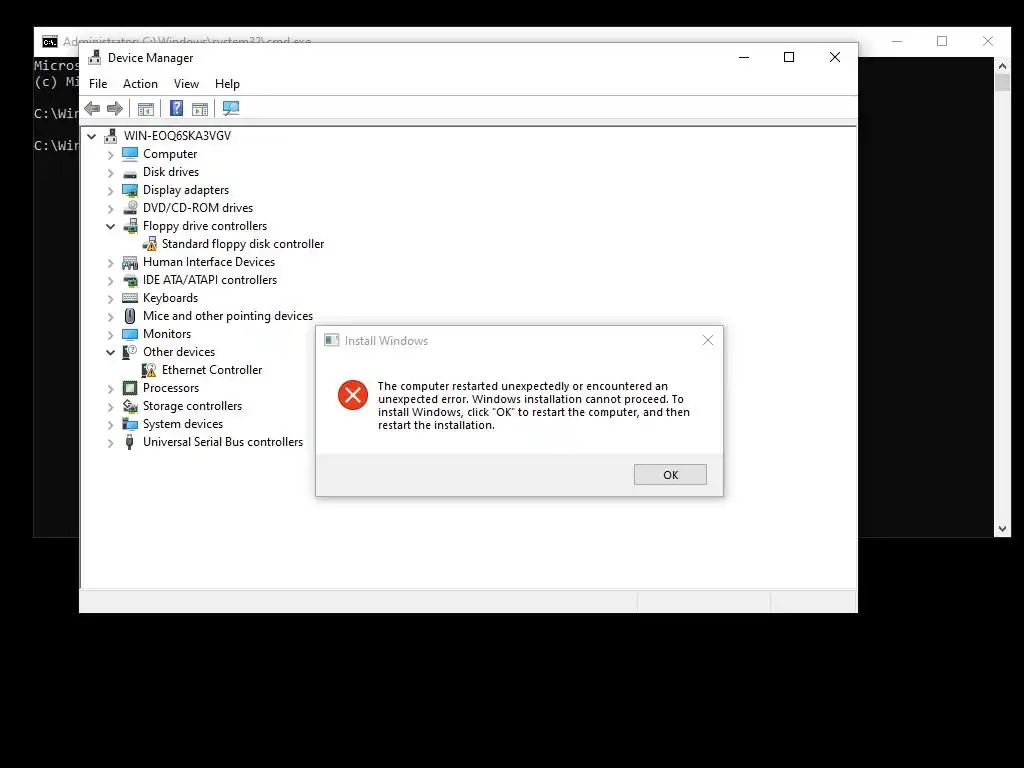This screenshot has width=1024, height=768.
Task: Click the Display adapters category icon
Action: pyautogui.click(x=130, y=190)
